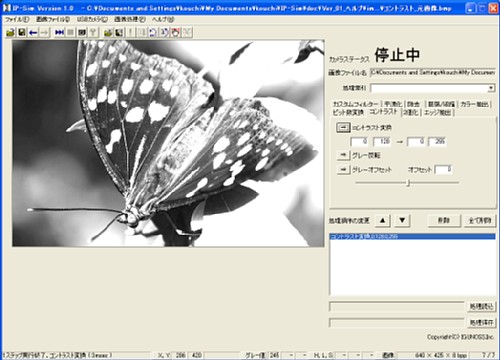Click the dark picture image icon in toolbar
This screenshot has width=500, height=360.
[119, 32]
